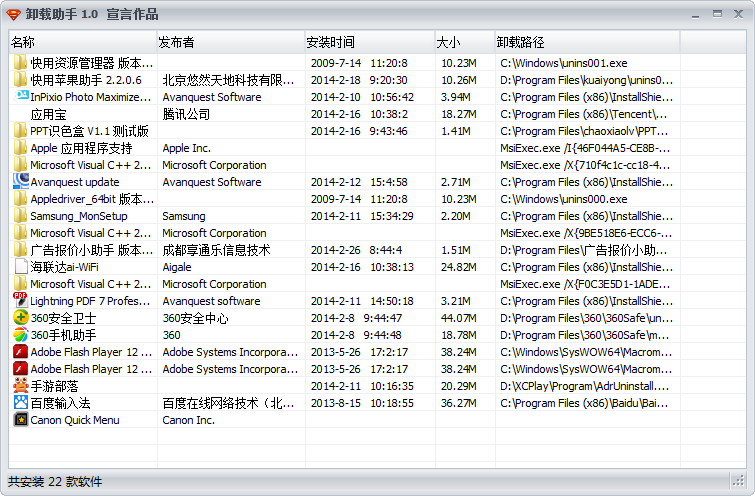
Task: Click the MsiExec.exe /I{46F044A5 path
Action: point(585,148)
